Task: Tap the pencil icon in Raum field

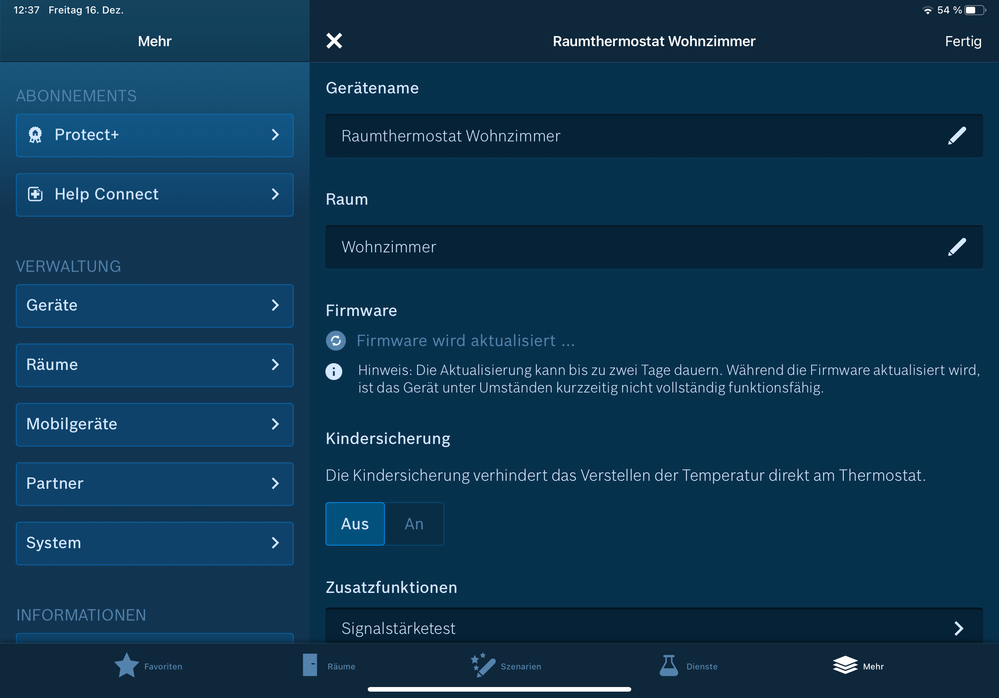Action: coord(956,247)
